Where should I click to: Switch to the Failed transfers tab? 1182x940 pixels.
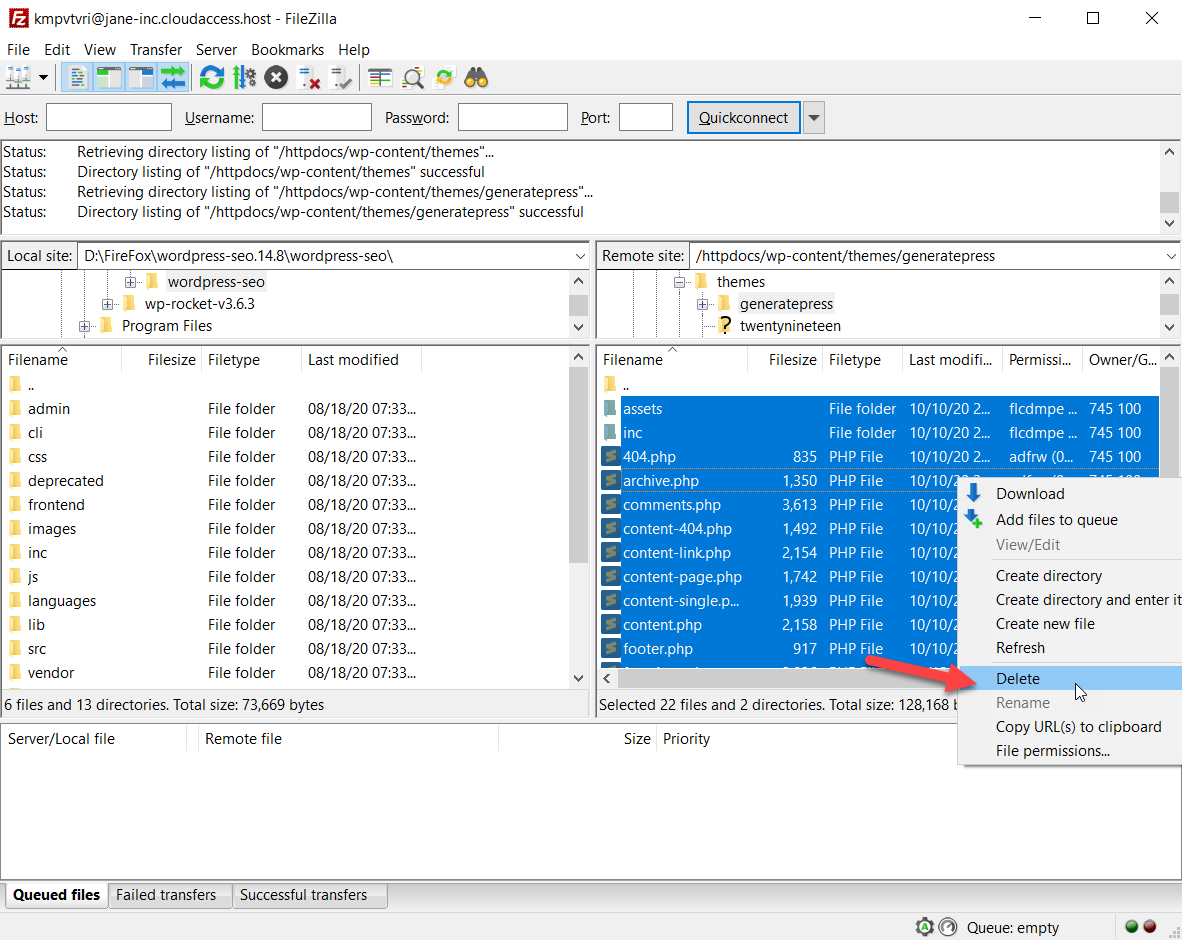click(x=166, y=895)
